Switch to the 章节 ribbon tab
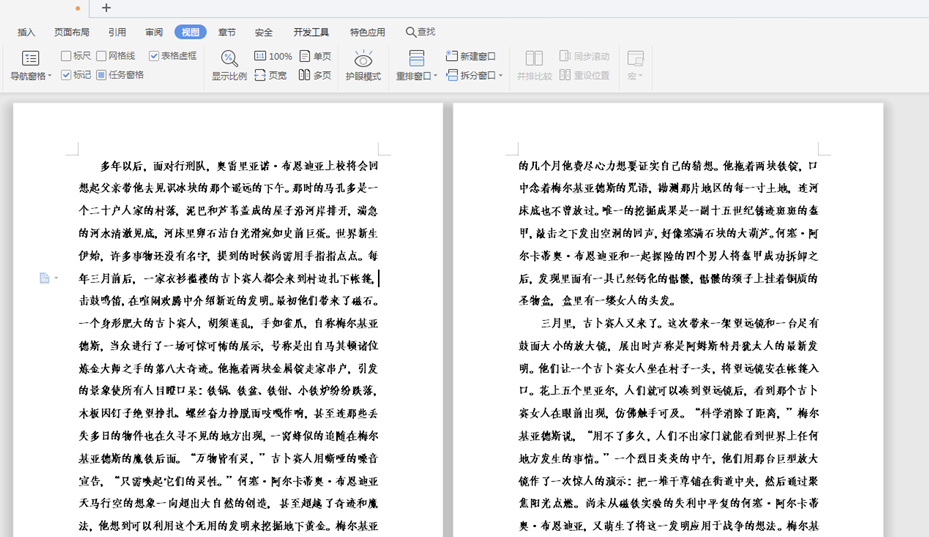The height and width of the screenshot is (537, 929). 227,32
